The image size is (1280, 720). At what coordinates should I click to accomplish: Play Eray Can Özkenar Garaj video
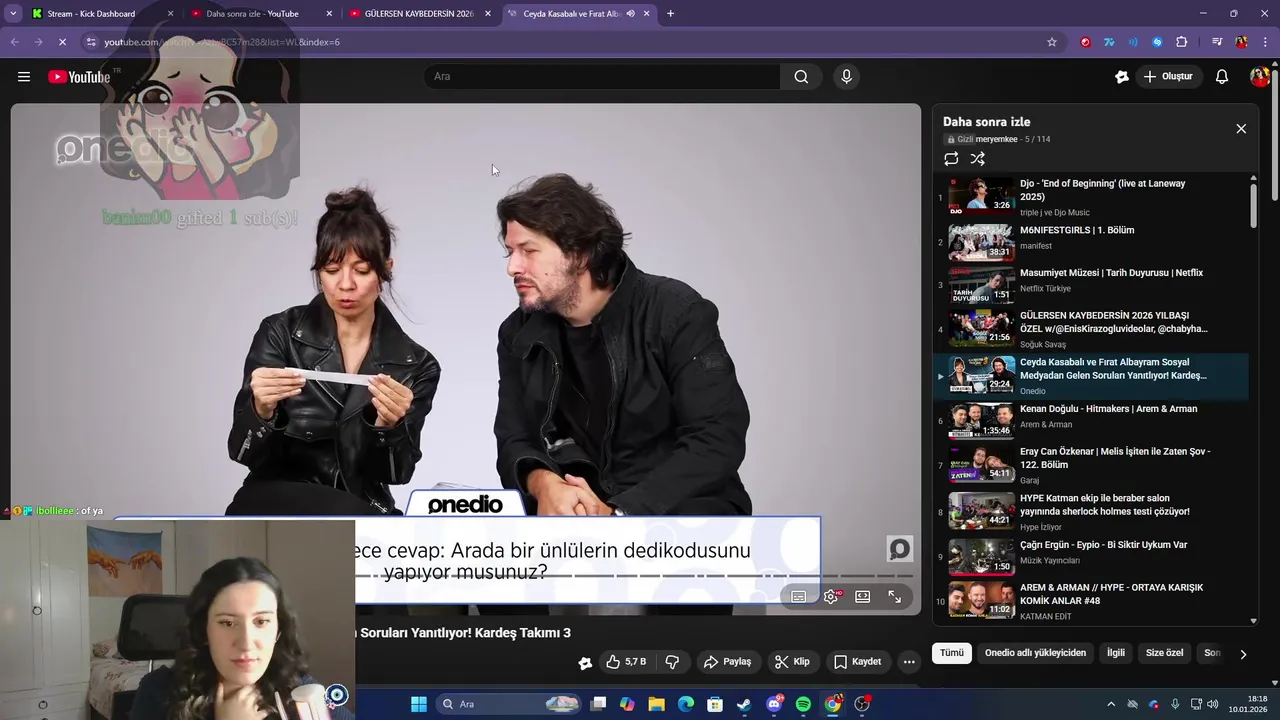point(1090,465)
